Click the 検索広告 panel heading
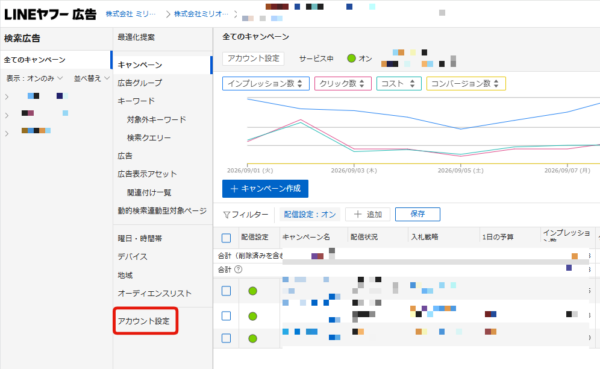 pyautogui.click(x=22, y=38)
